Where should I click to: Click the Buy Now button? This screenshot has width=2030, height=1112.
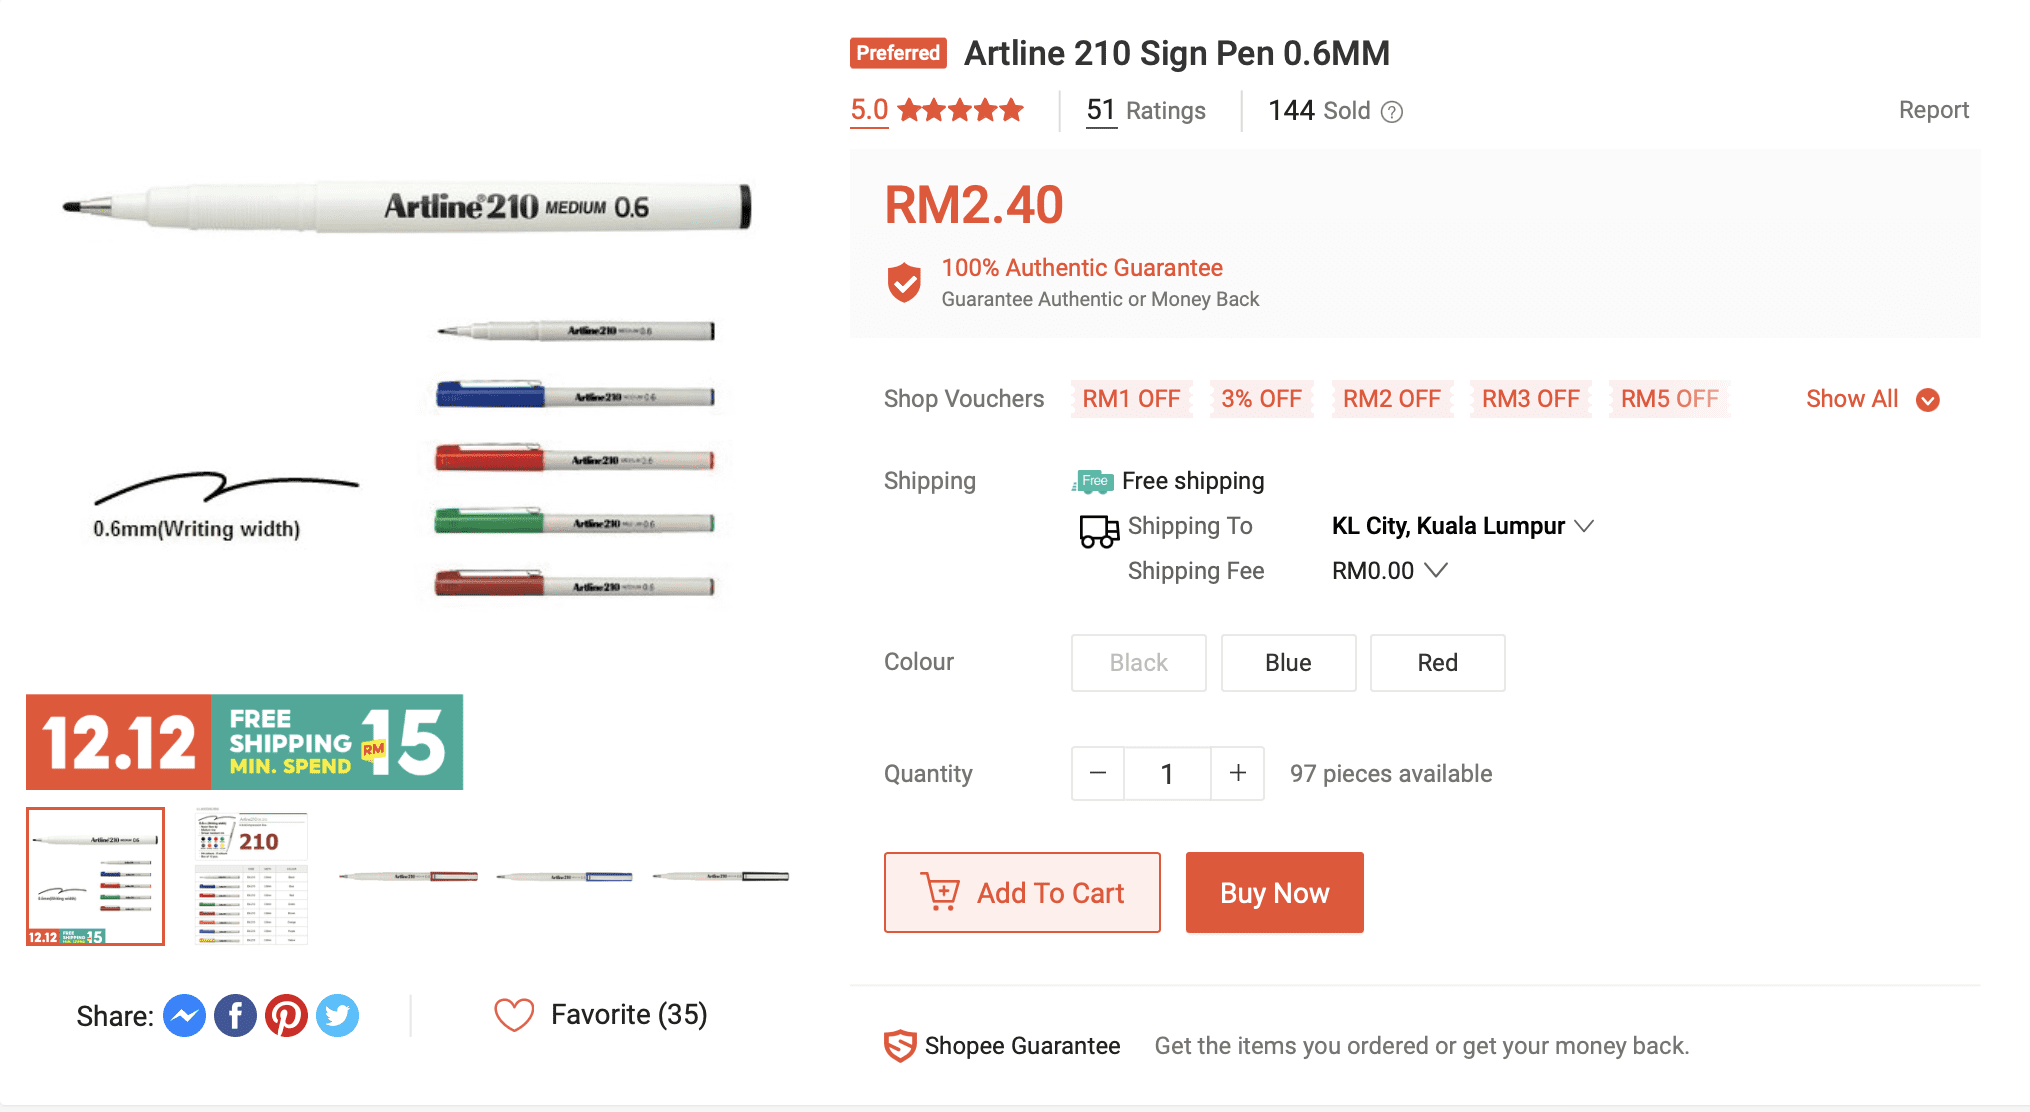1274,892
